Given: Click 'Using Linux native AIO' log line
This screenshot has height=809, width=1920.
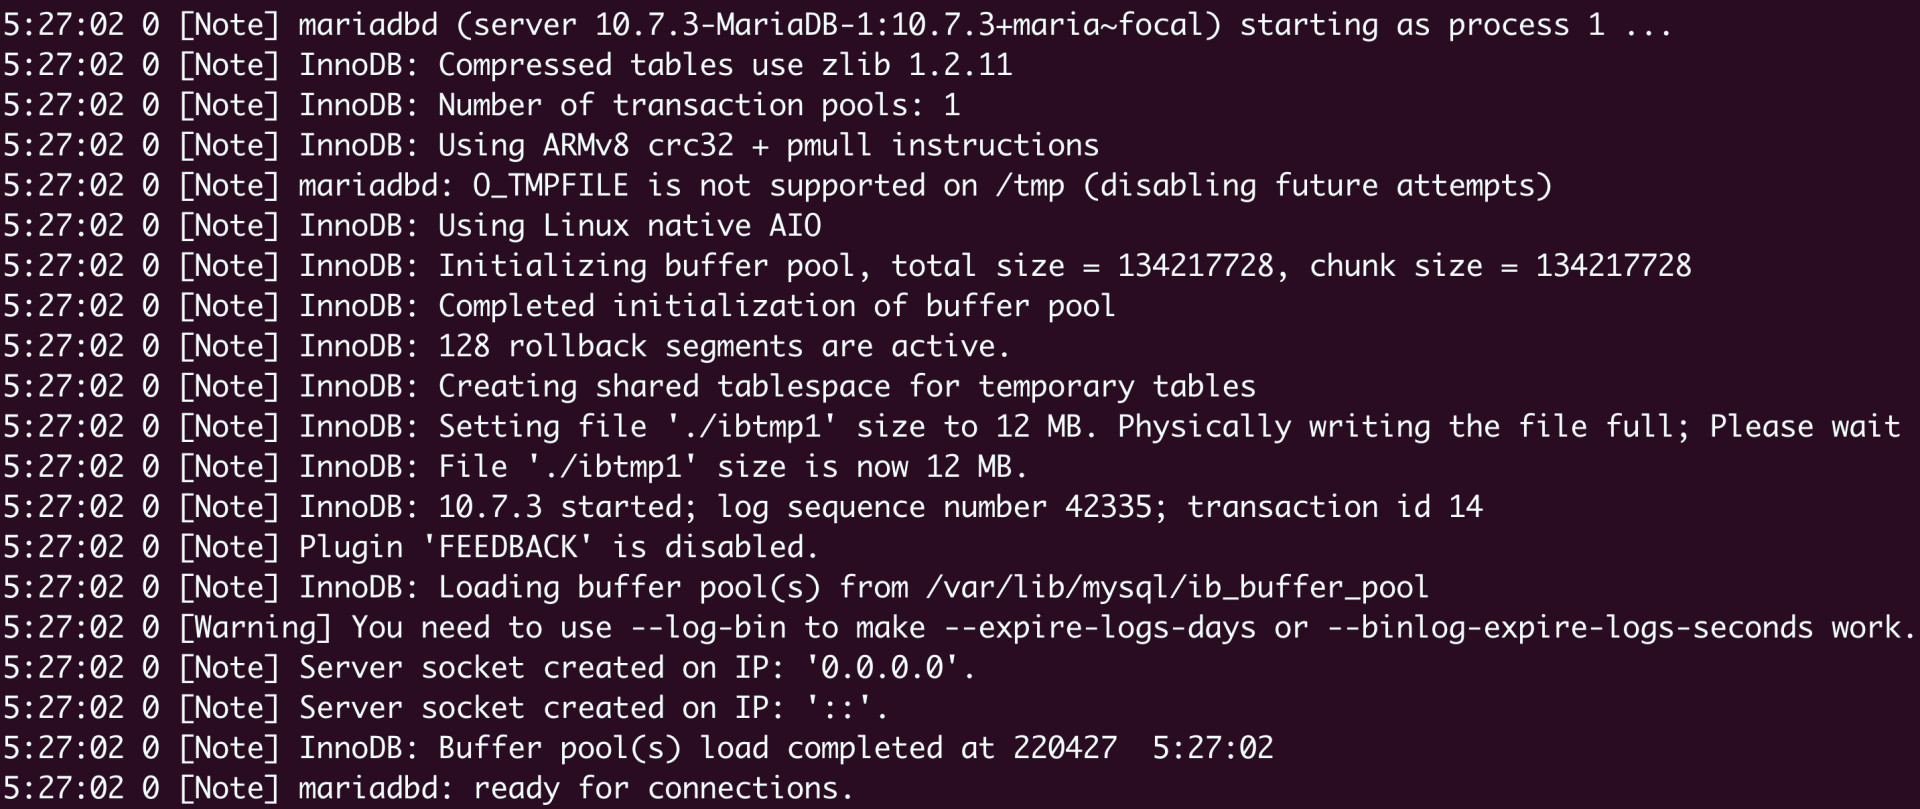Looking at the screenshot, I should [x=629, y=226].
